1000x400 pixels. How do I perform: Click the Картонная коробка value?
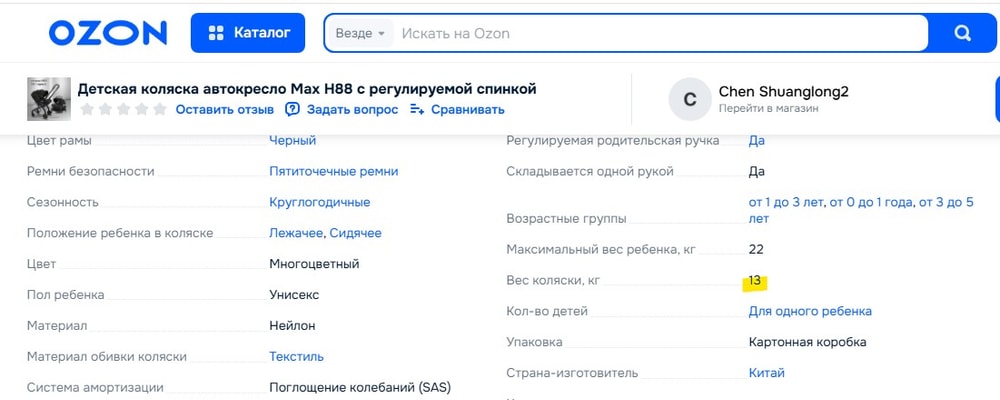(807, 342)
